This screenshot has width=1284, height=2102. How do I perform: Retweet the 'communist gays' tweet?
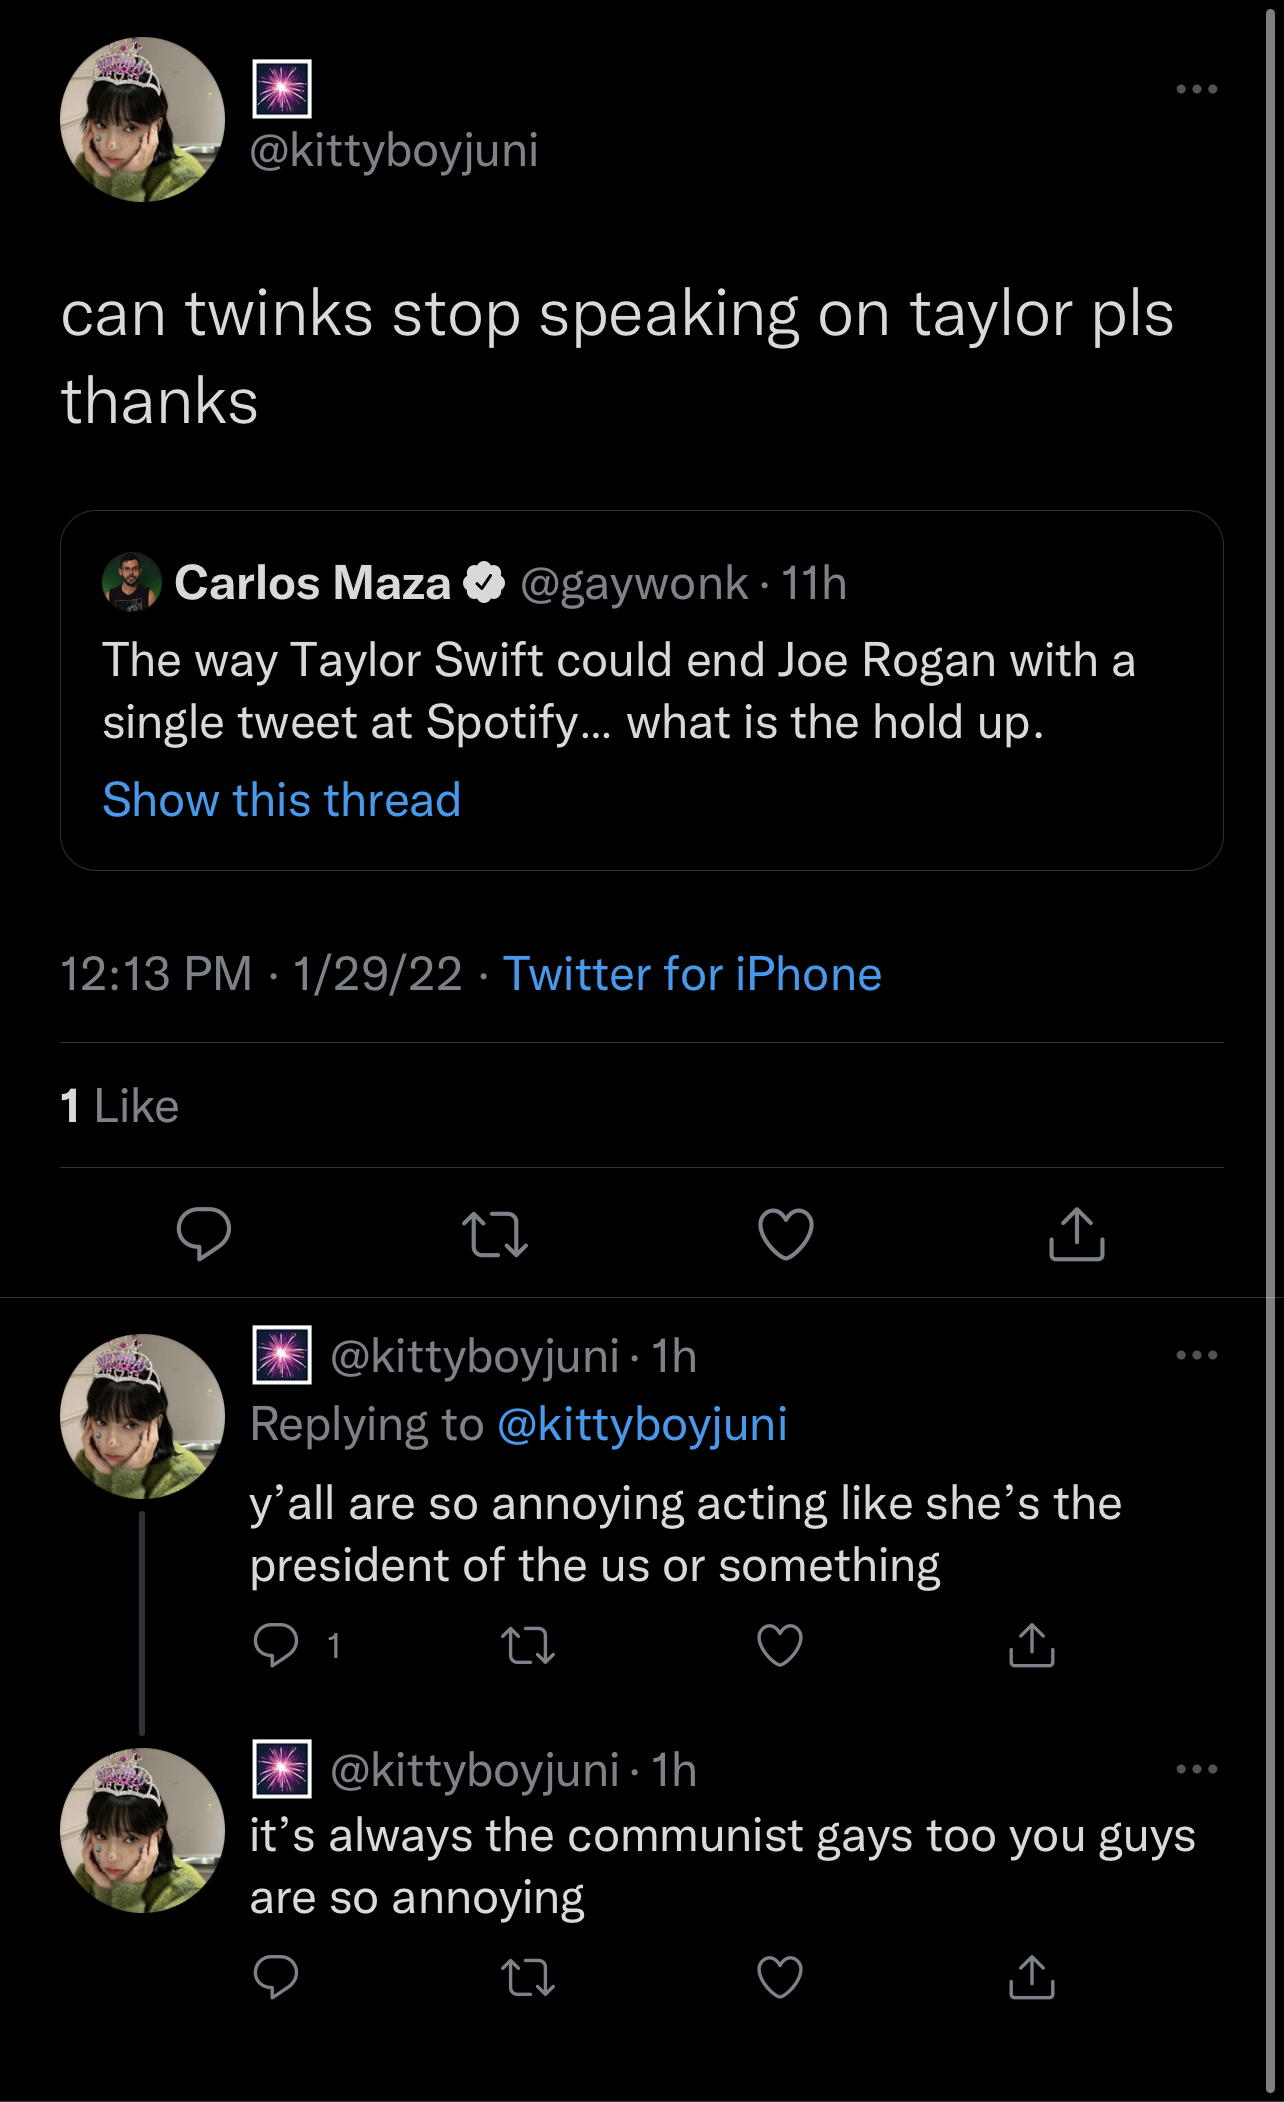coord(528,1977)
